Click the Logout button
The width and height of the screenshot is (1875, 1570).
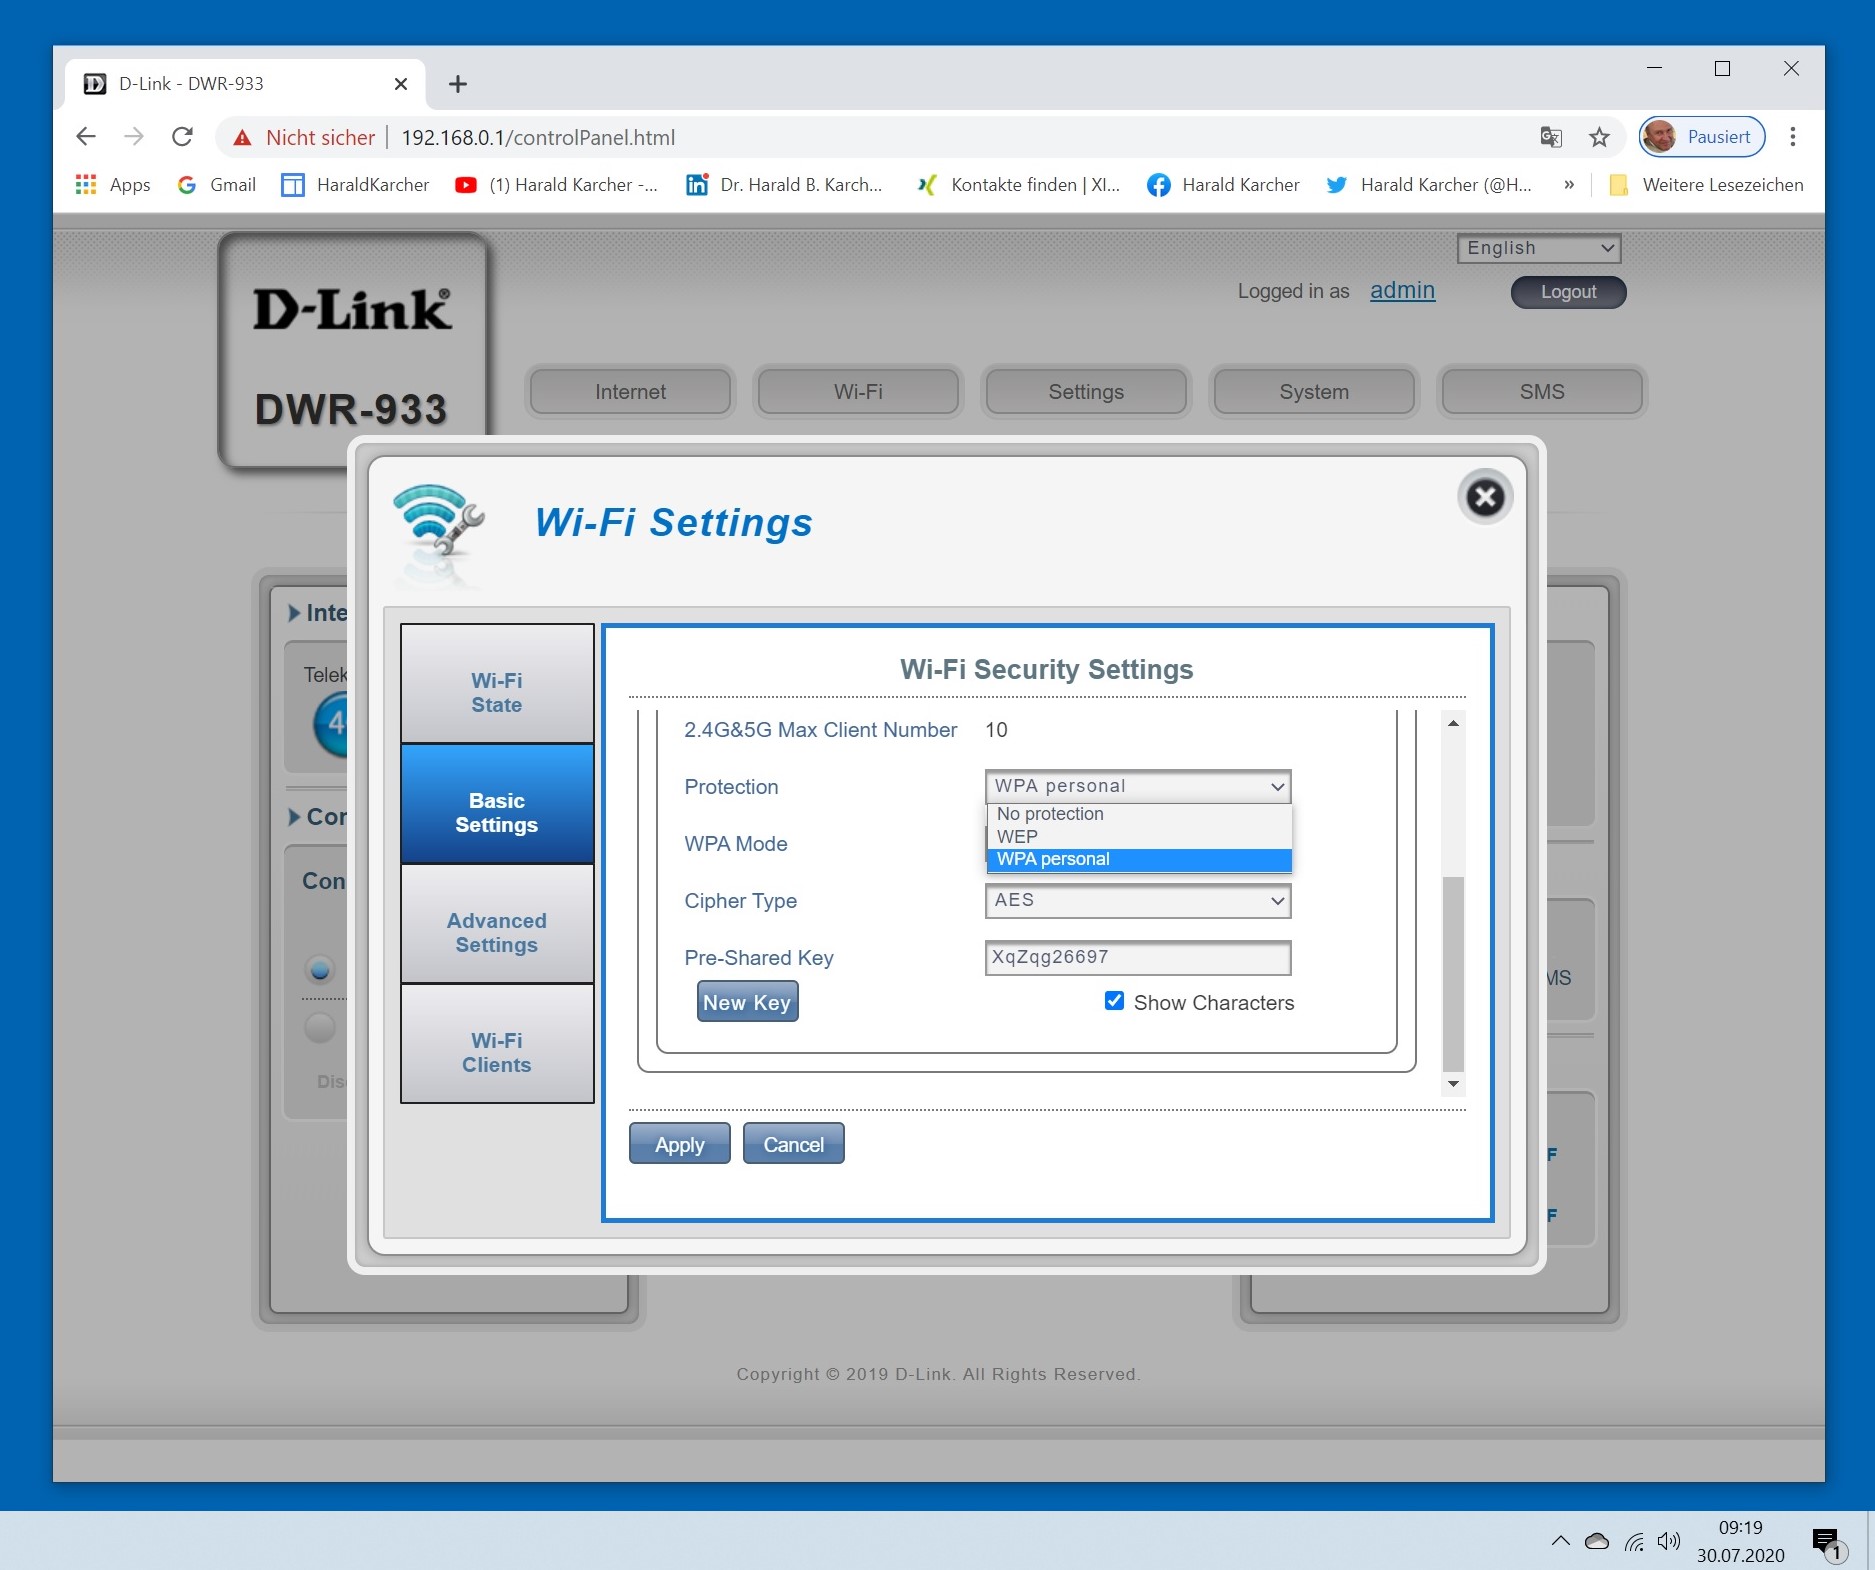(1568, 292)
